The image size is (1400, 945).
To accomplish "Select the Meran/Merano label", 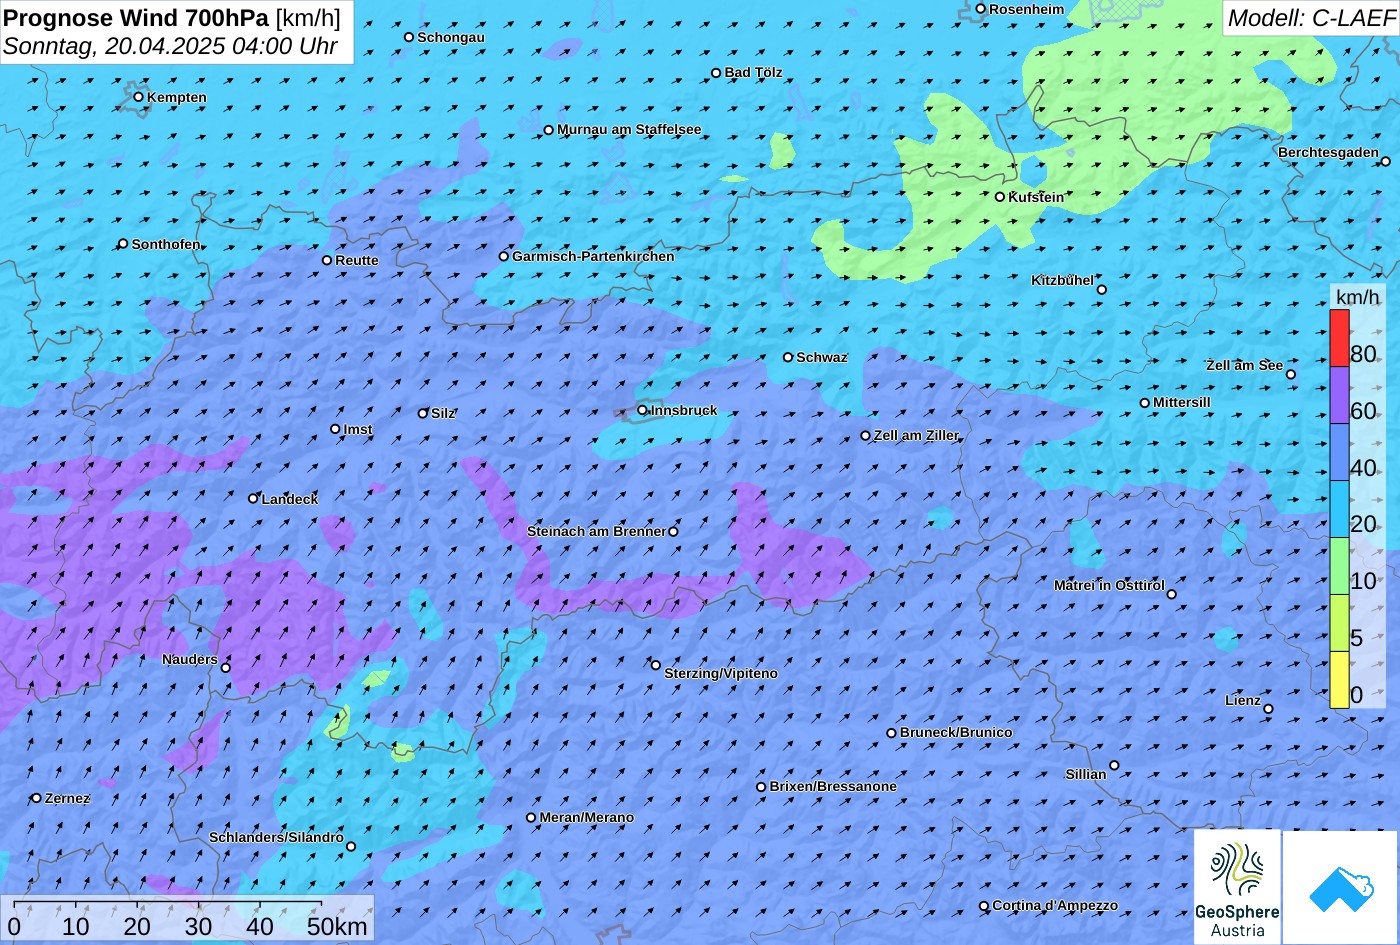I will (x=587, y=817).
